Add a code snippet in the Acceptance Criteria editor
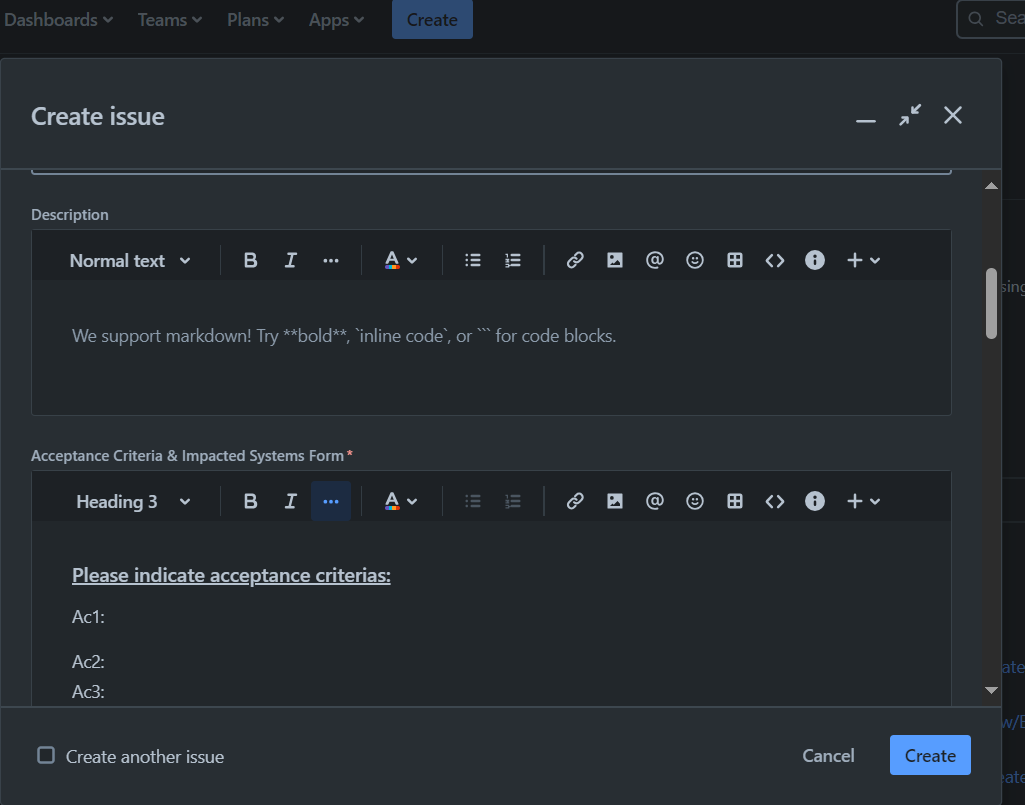 [775, 501]
